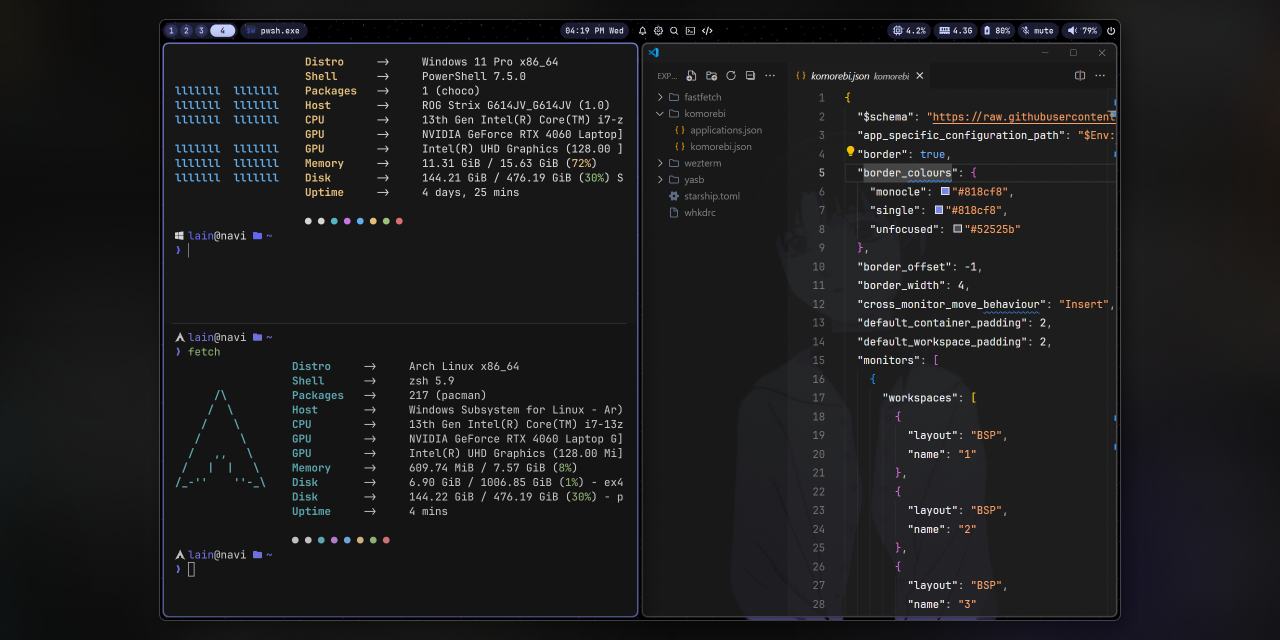Viewport: 1280px width, 640px height.
Task: Click "default_workspace_padding" key text
Action: pyautogui.click(x=941, y=342)
